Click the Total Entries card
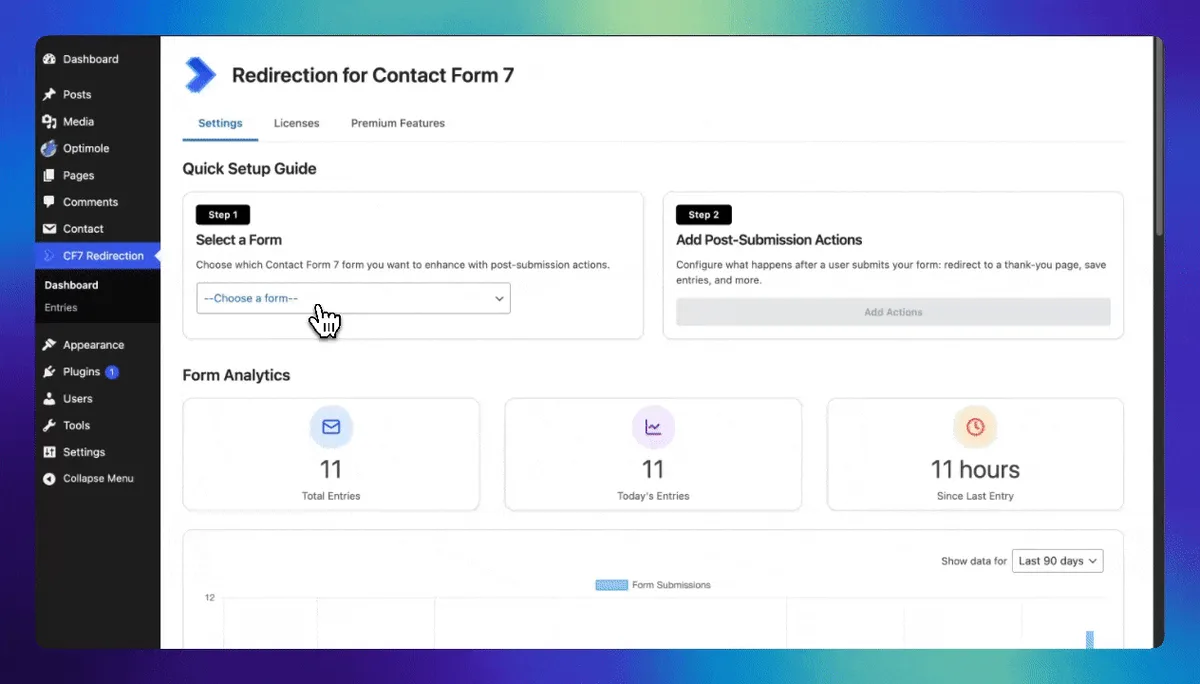The height and width of the screenshot is (684, 1200). click(331, 455)
